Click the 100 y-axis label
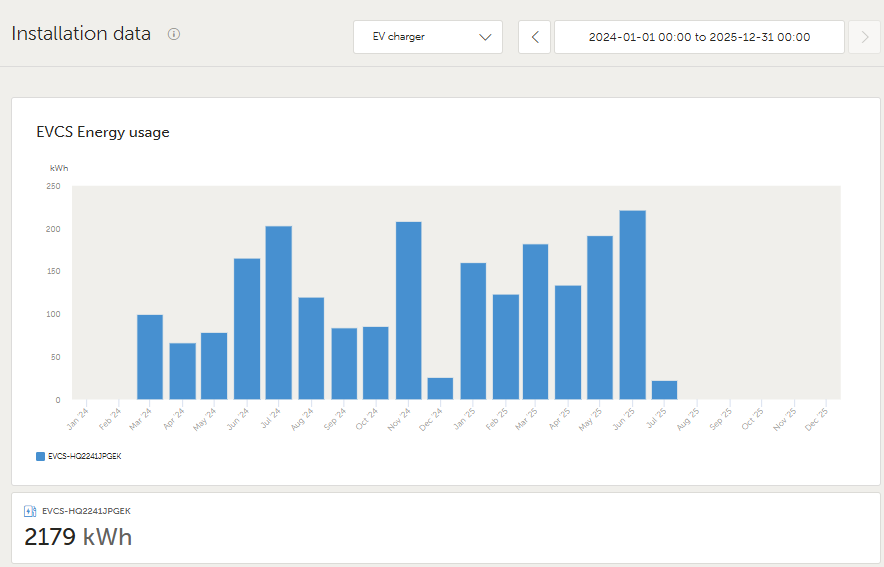884x567 pixels. [x=53, y=314]
